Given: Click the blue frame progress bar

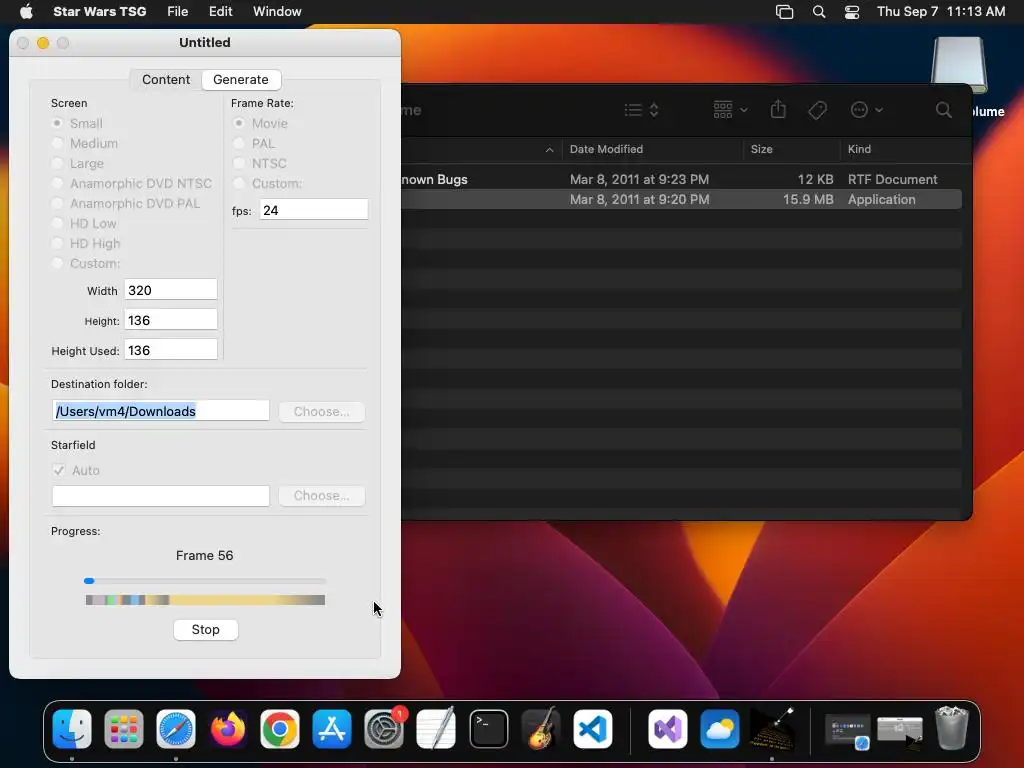Looking at the screenshot, I should (204, 581).
